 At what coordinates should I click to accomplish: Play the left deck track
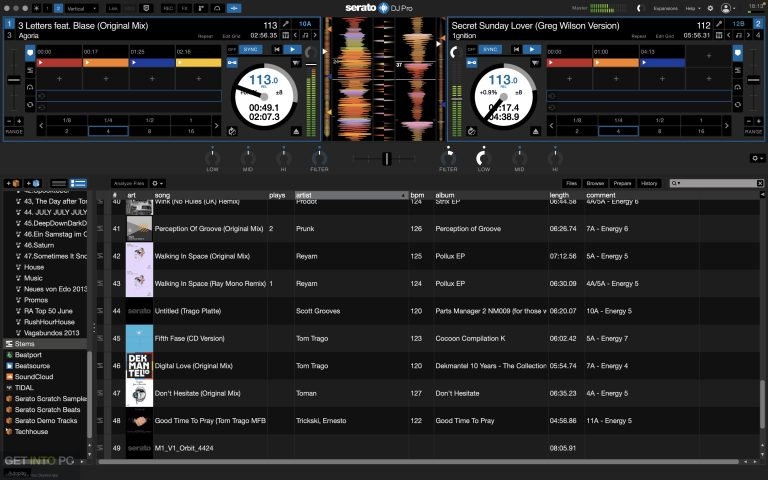pyautogui.click(x=292, y=49)
